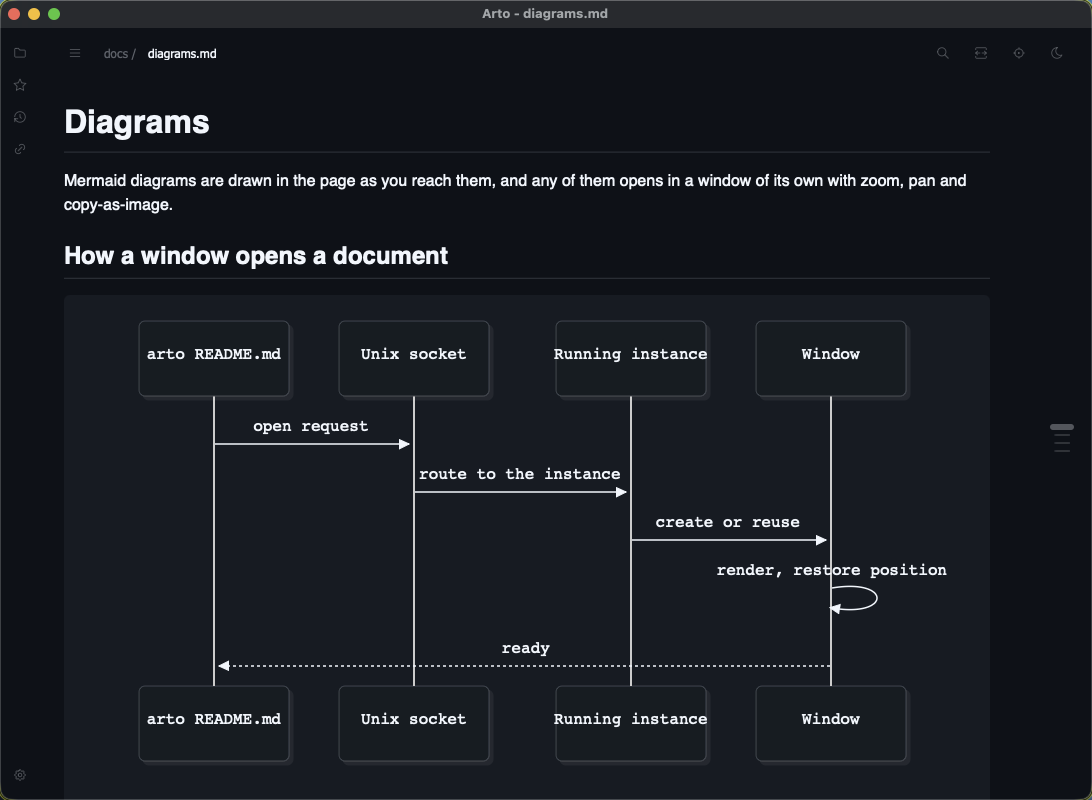Toggle content width icon in top toolbar
The height and width of the screenshot is (800, 1092).
coord(981,53)
